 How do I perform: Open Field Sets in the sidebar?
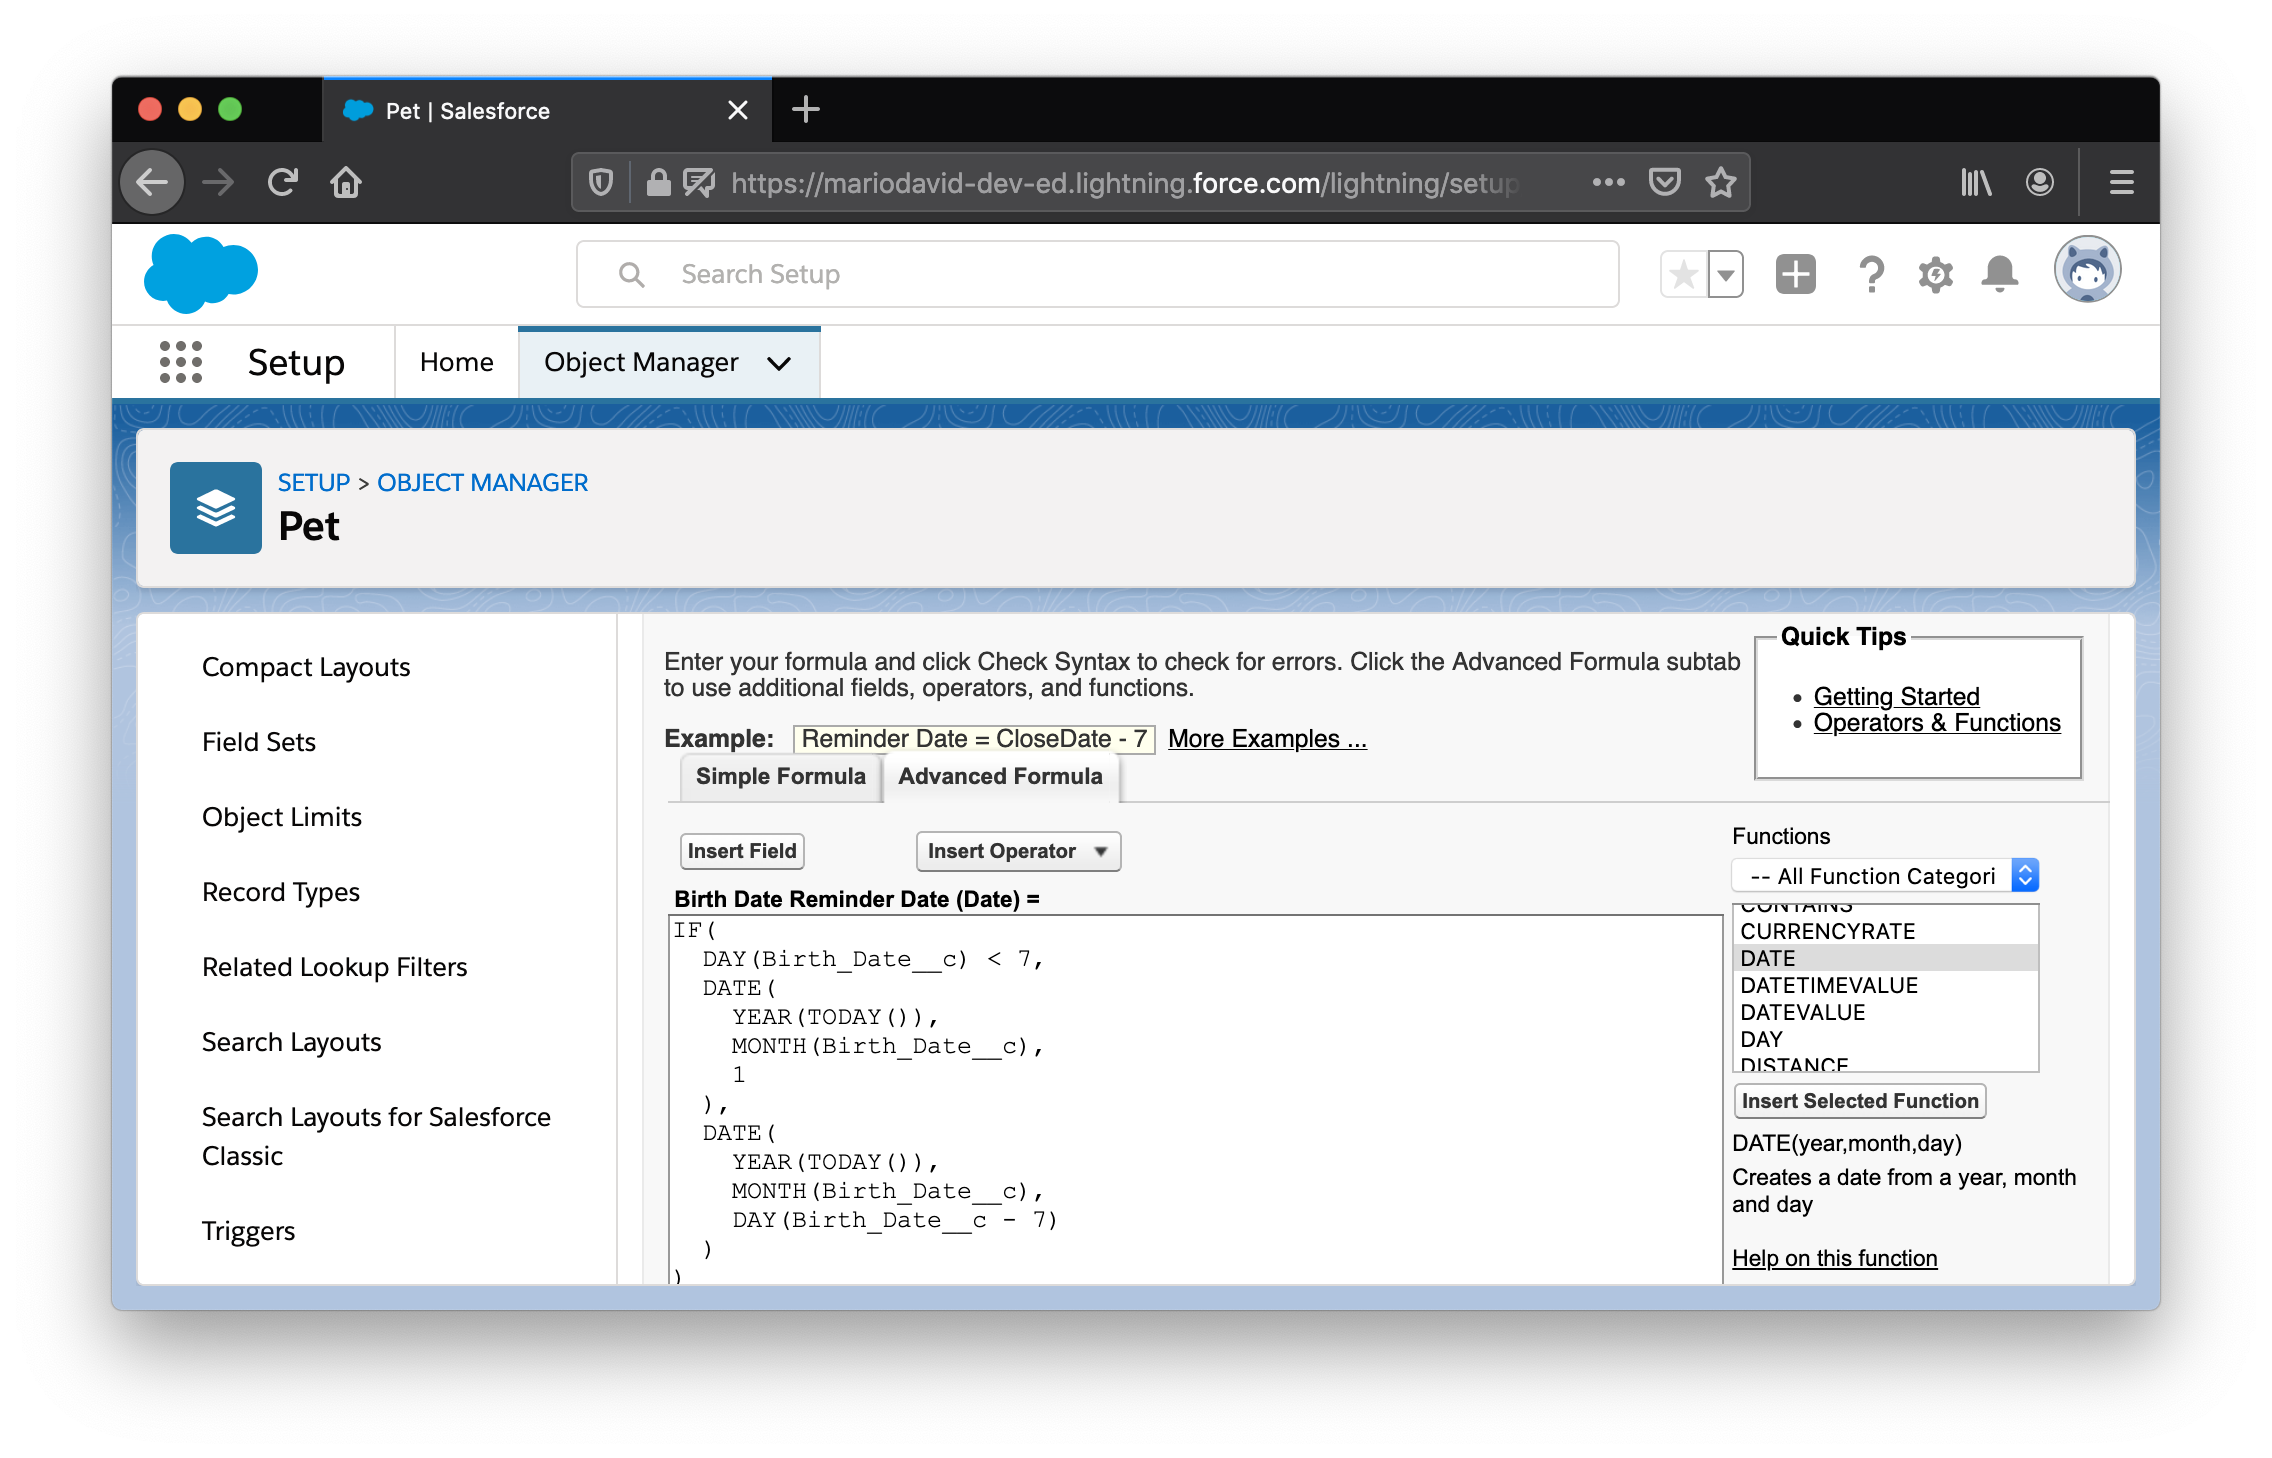click(259, 742)
